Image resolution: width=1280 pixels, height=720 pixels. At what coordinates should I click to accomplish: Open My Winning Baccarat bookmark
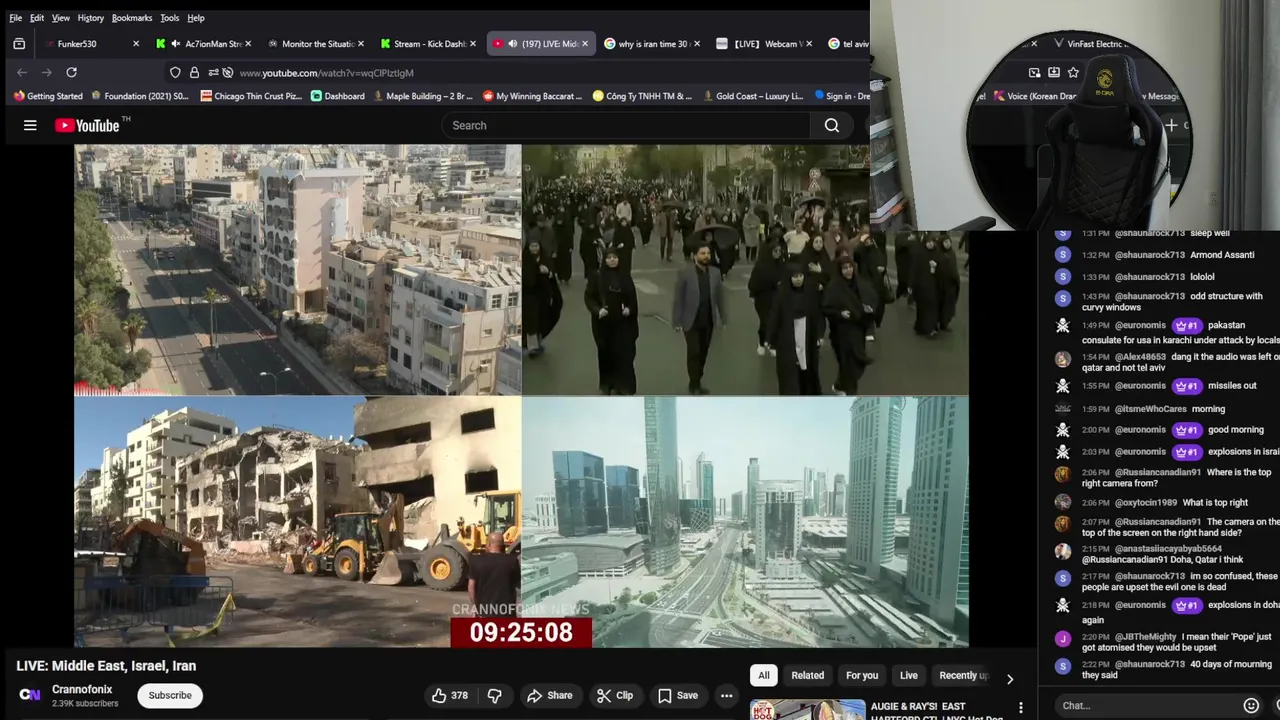coord(532,96)
